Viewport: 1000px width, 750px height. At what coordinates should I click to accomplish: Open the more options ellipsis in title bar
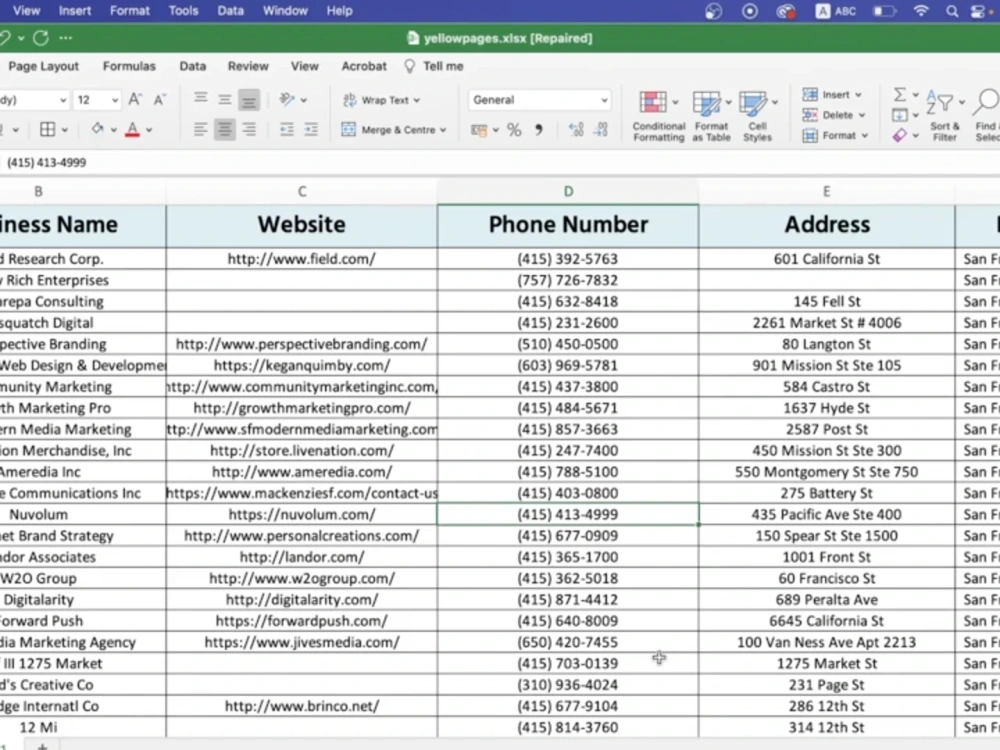[x=66, y=38]
